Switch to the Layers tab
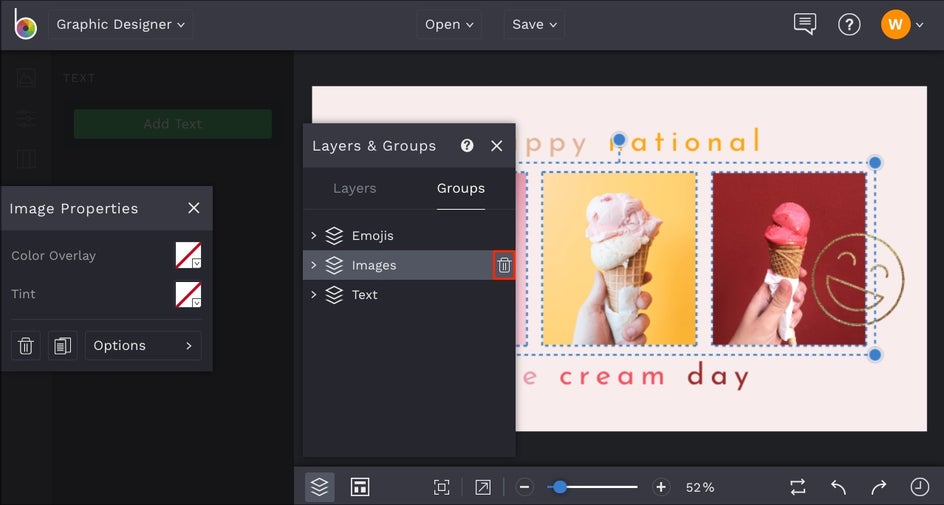 point(355,188)
